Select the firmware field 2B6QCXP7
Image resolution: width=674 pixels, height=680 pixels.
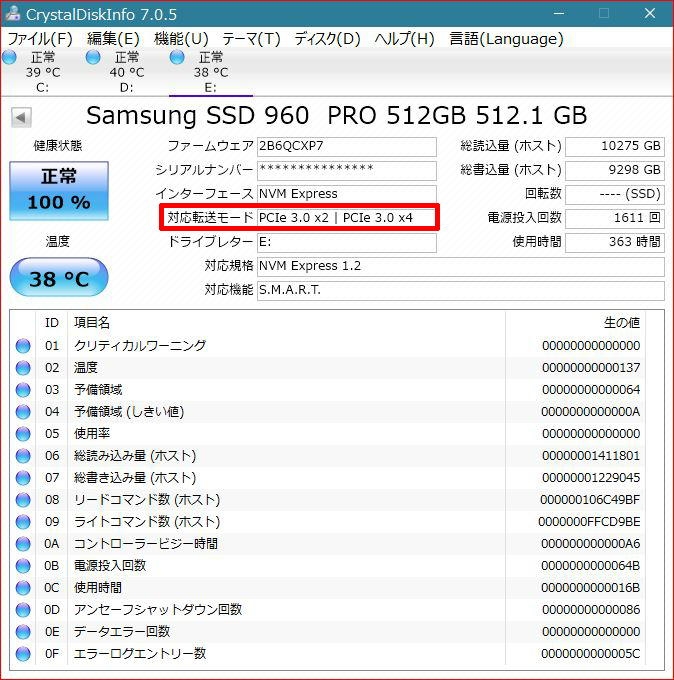pos(347,147)
